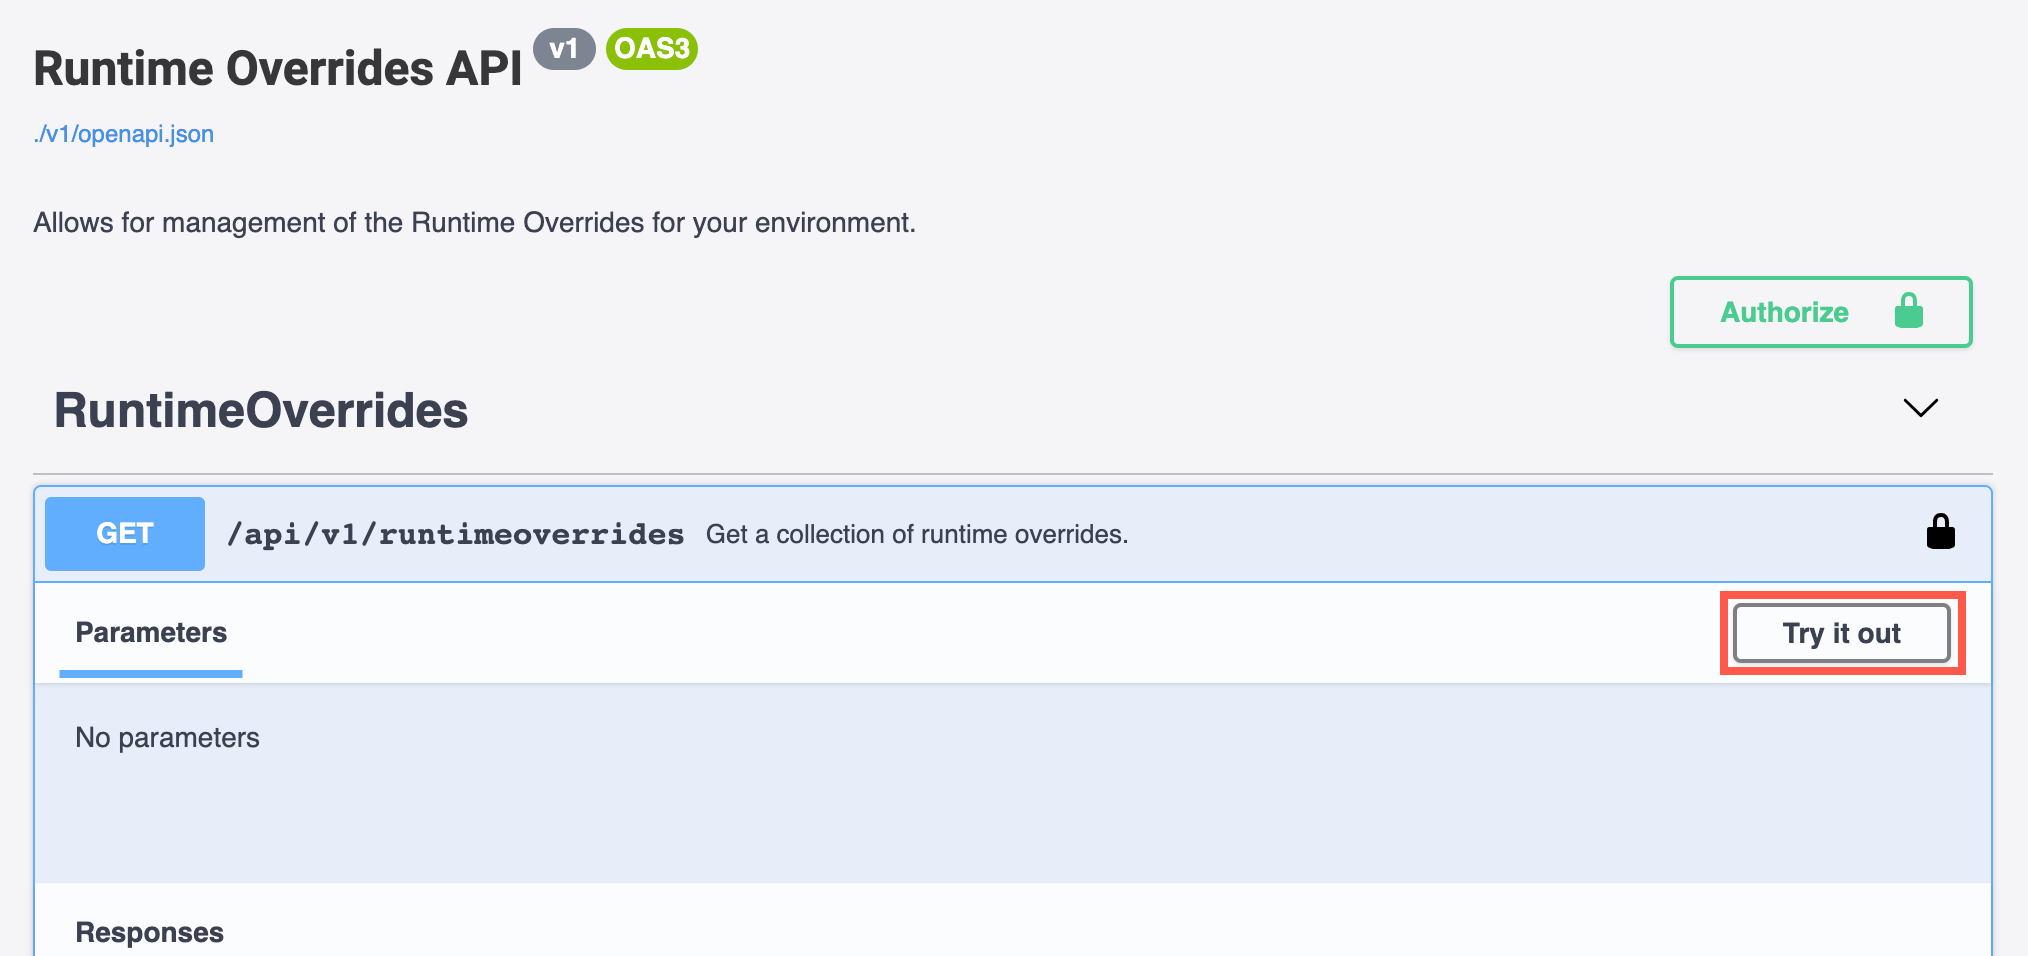
Task: Toggle the RuntimeOverrides tag heading
Action: tap(261, 410)
